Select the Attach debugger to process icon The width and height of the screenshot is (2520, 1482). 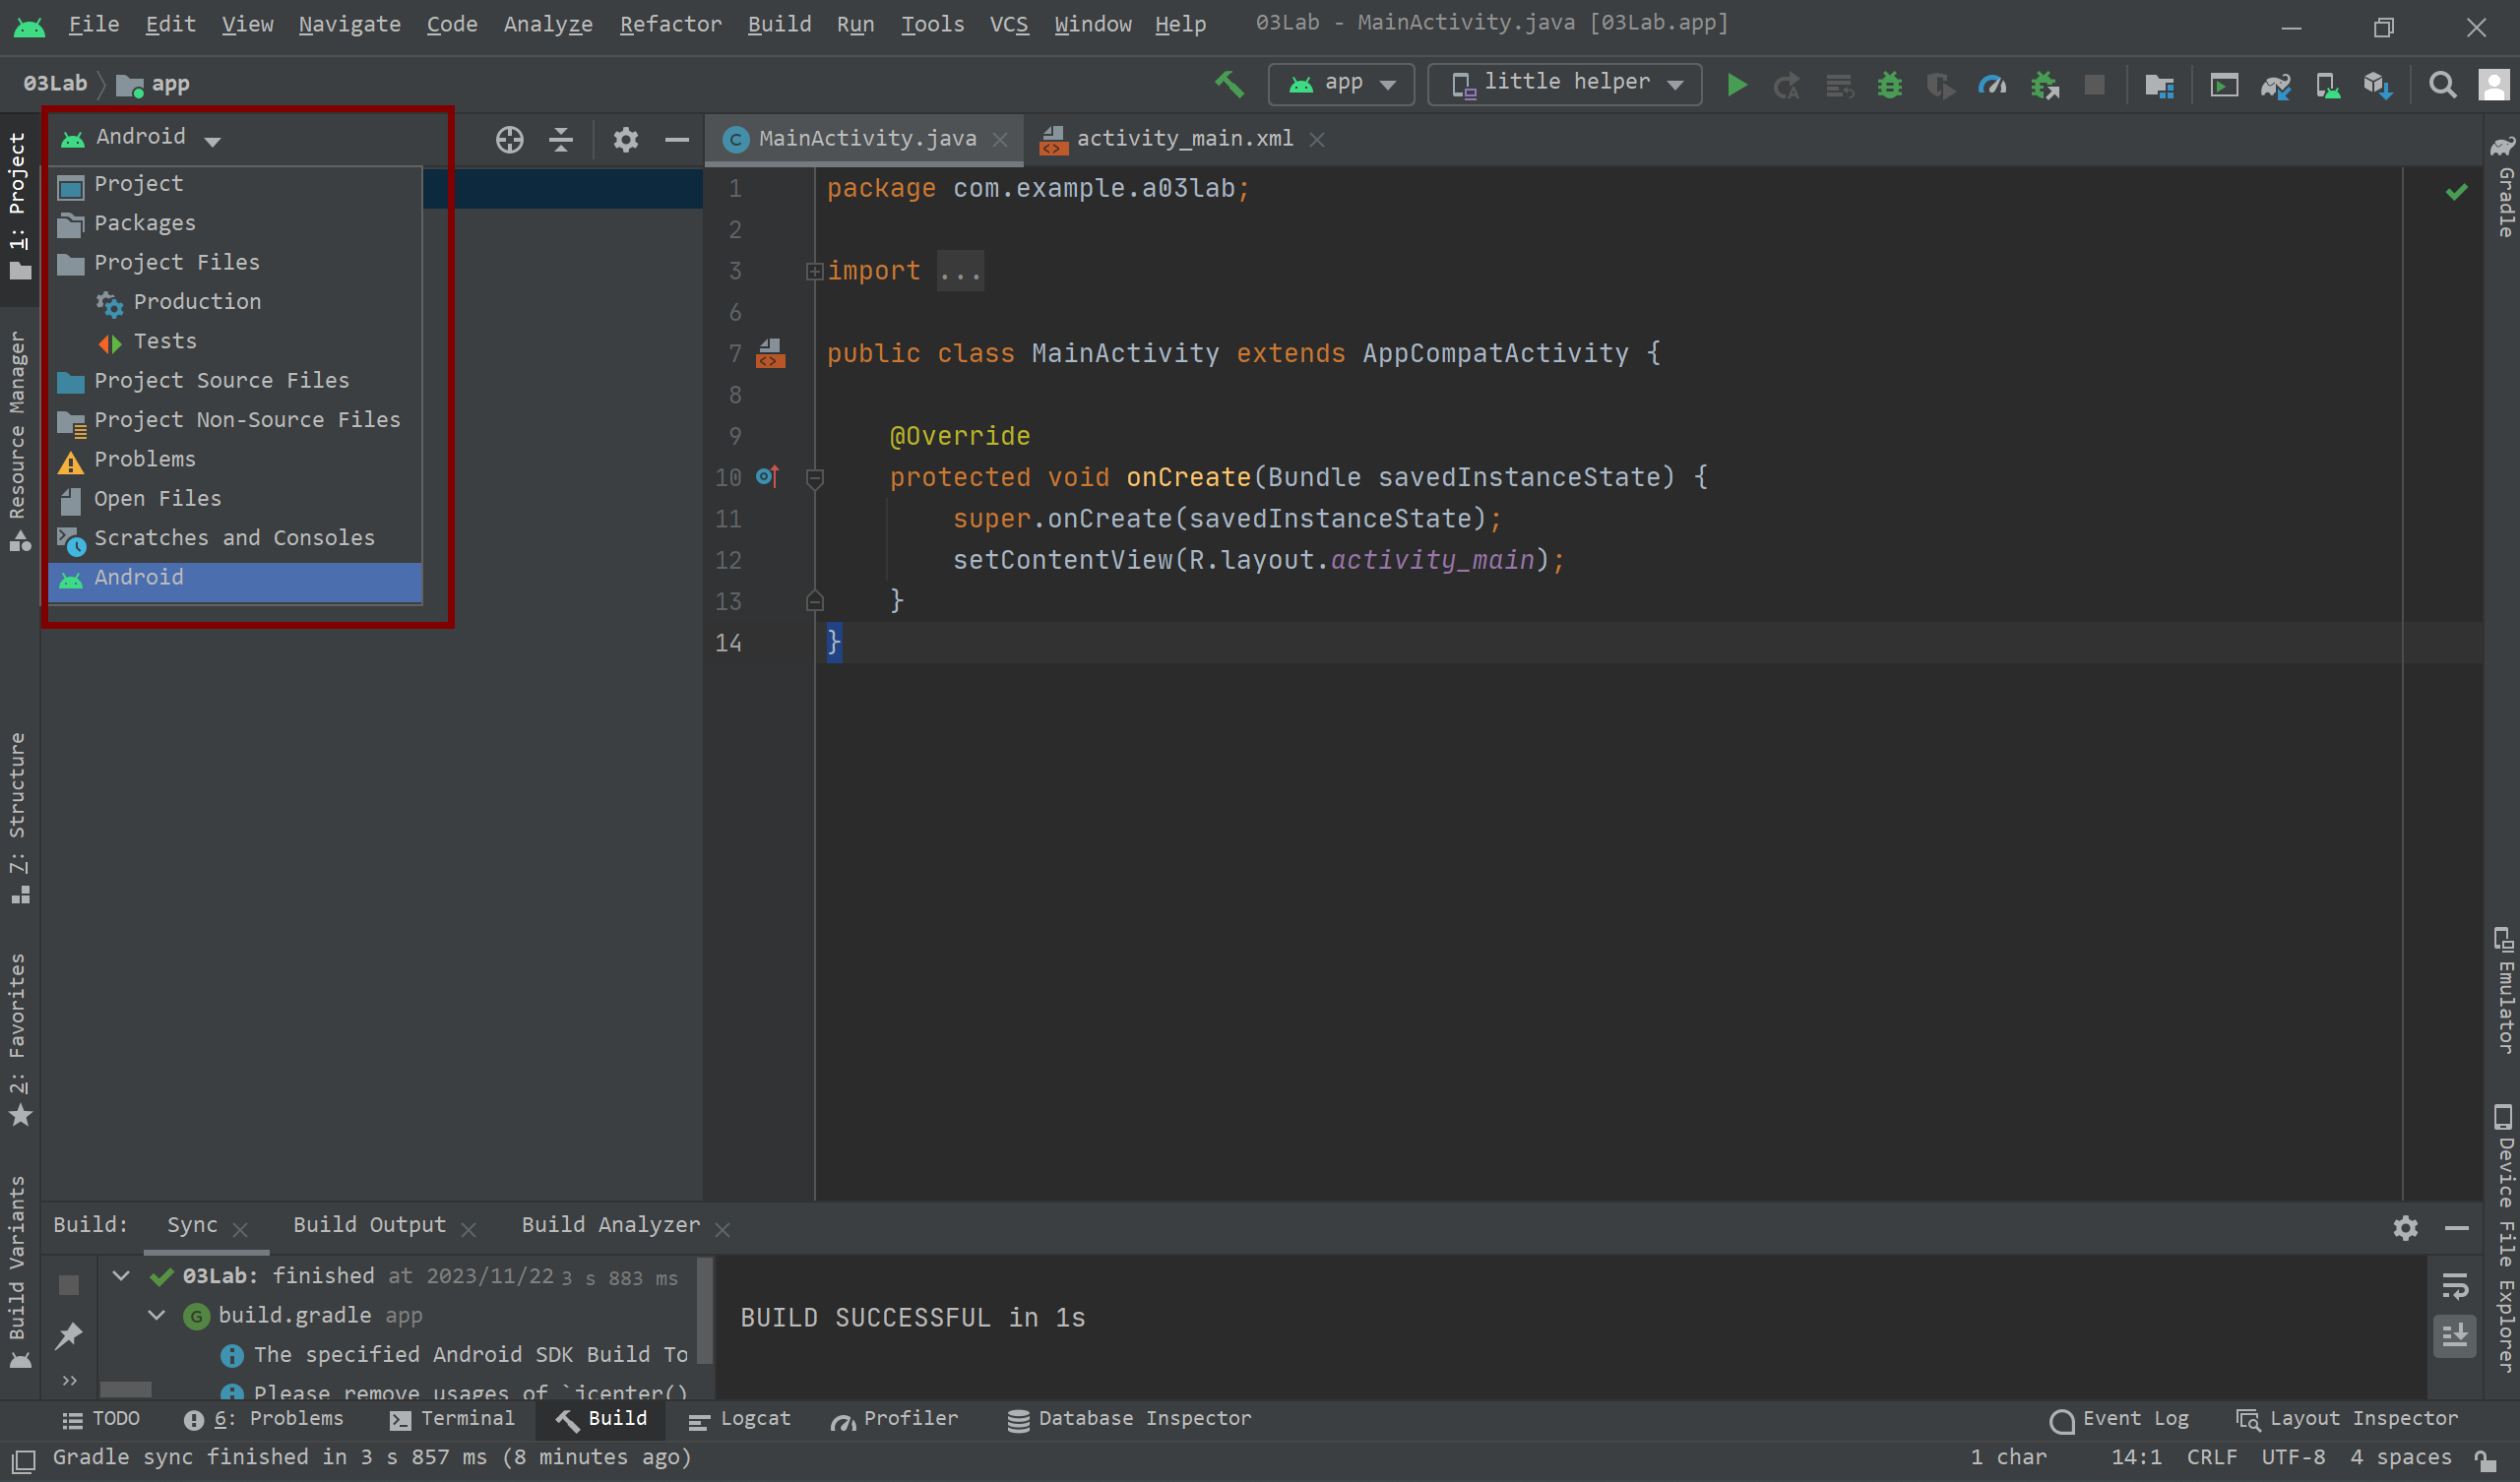pyautogui.click(x=2044, y=83)
